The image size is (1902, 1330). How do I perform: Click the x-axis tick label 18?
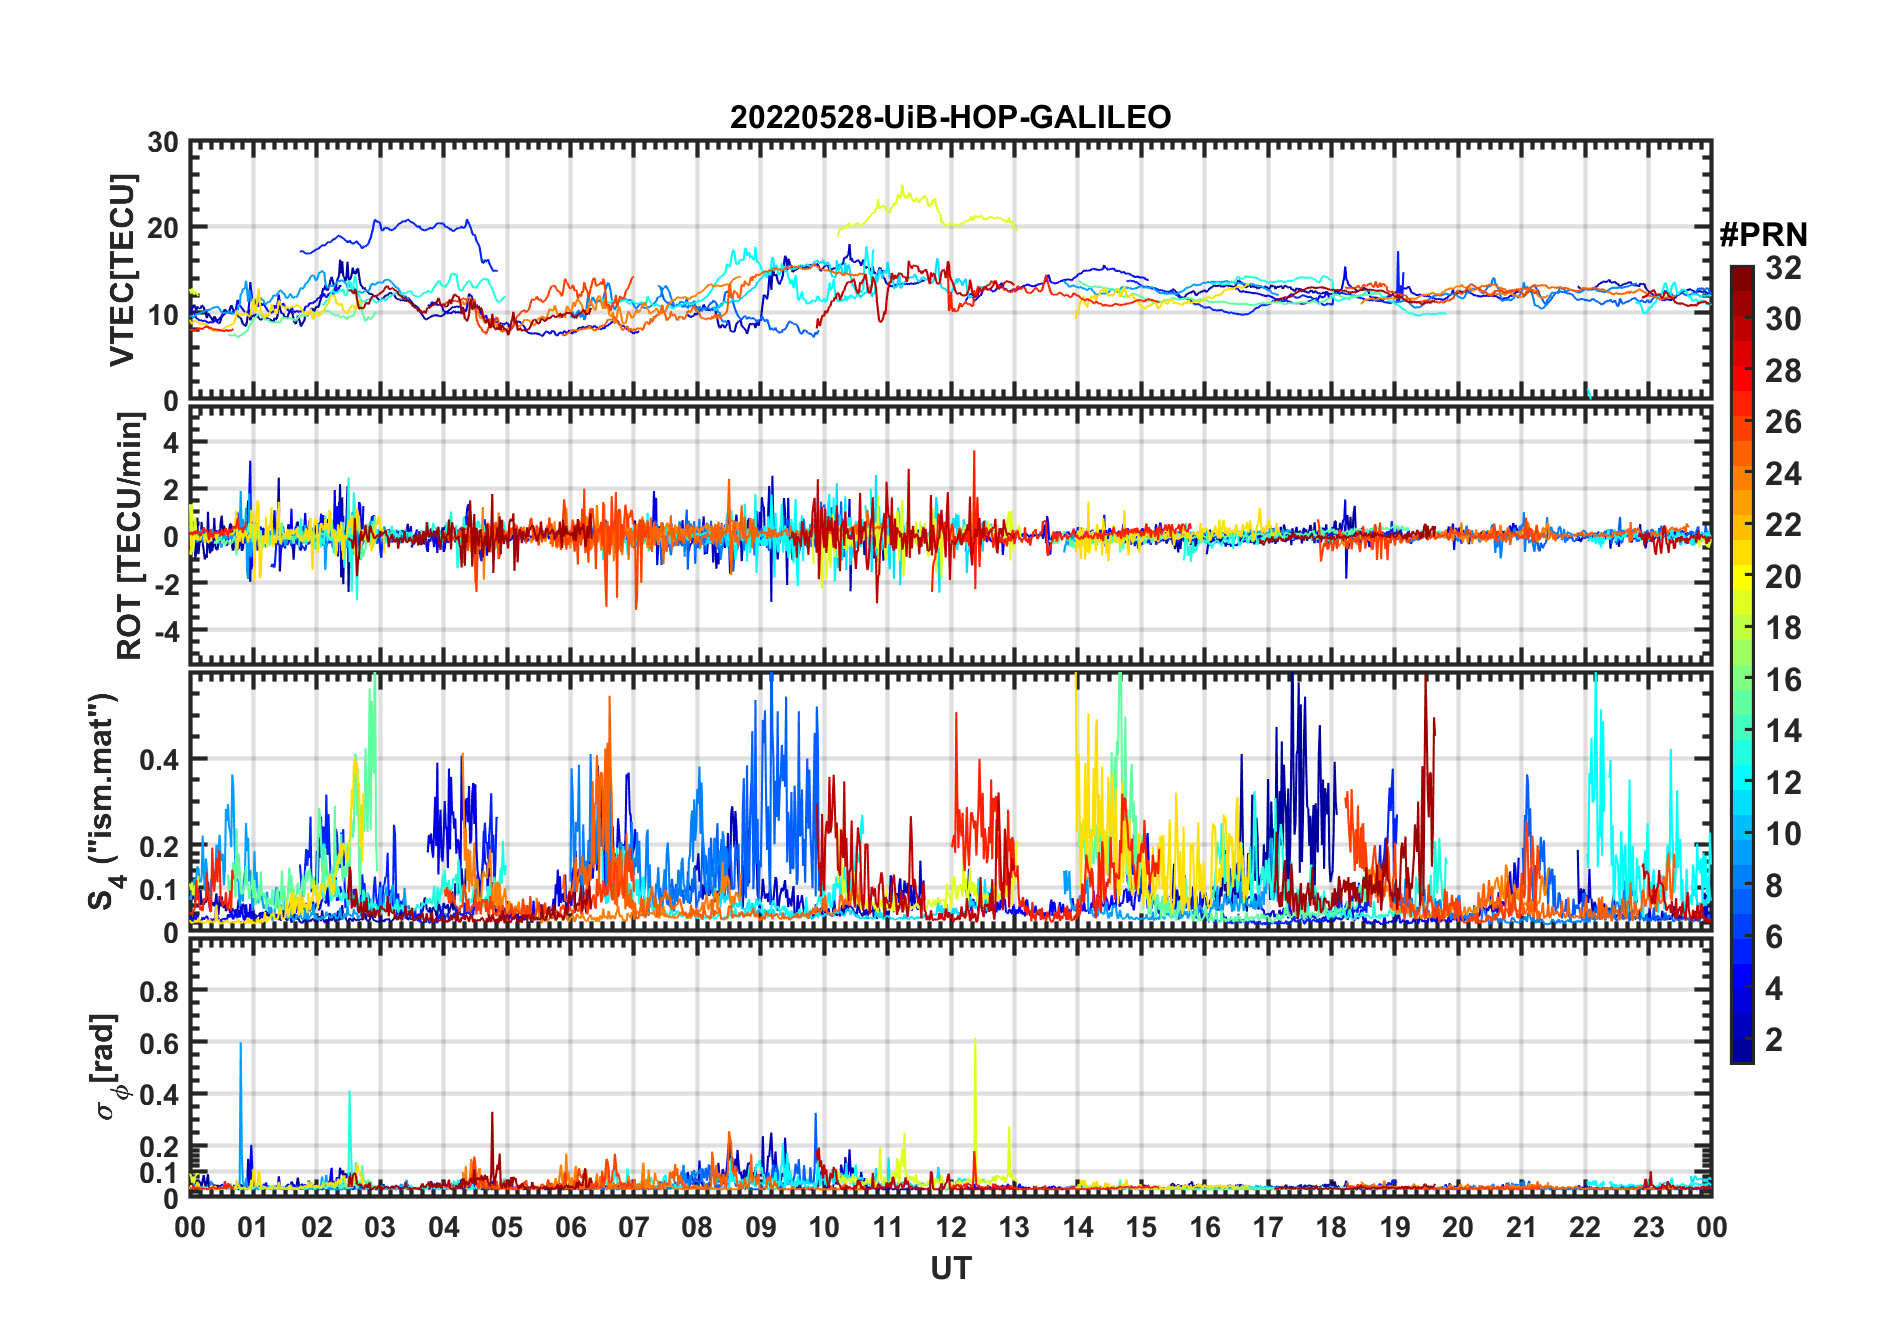(1331, 1227)
